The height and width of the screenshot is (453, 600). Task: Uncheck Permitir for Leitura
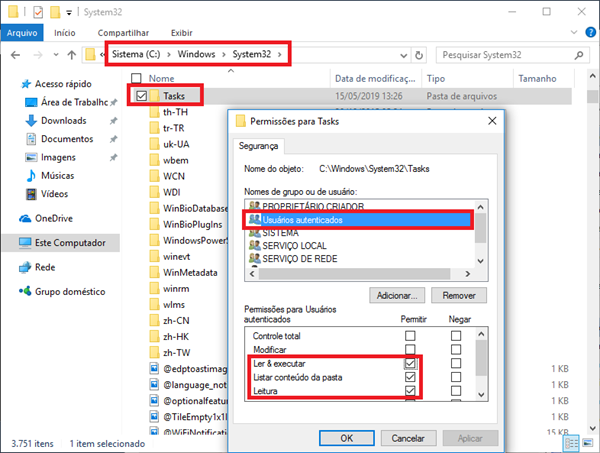click(x=410, y=391)
